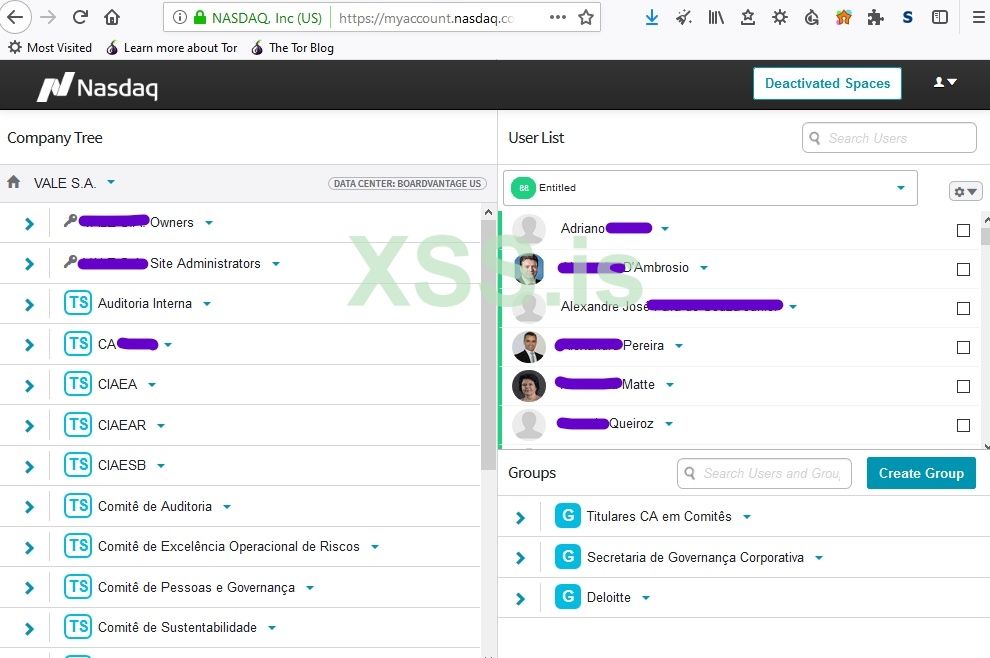Click the TS icon next to Comitê de Auditoria
Viewport: 990px width, 658px height.
tap(78, 505)
